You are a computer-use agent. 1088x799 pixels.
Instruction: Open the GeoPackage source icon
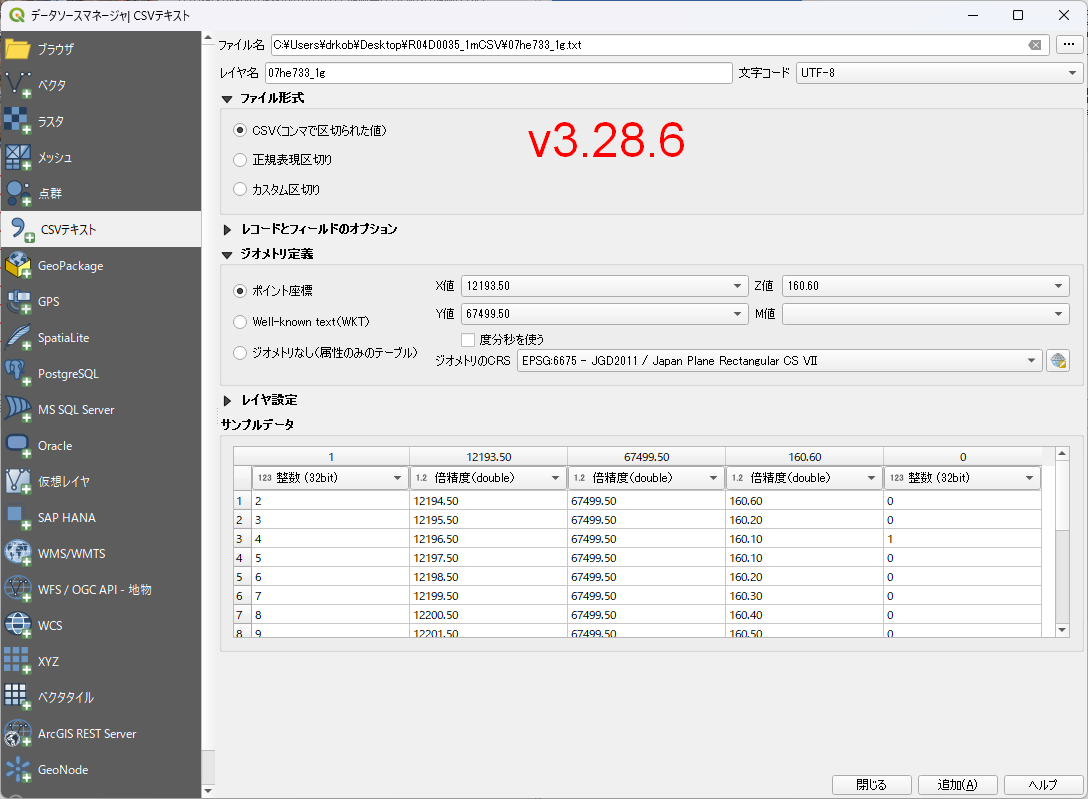pyautogui.click(x=18, y=266)
